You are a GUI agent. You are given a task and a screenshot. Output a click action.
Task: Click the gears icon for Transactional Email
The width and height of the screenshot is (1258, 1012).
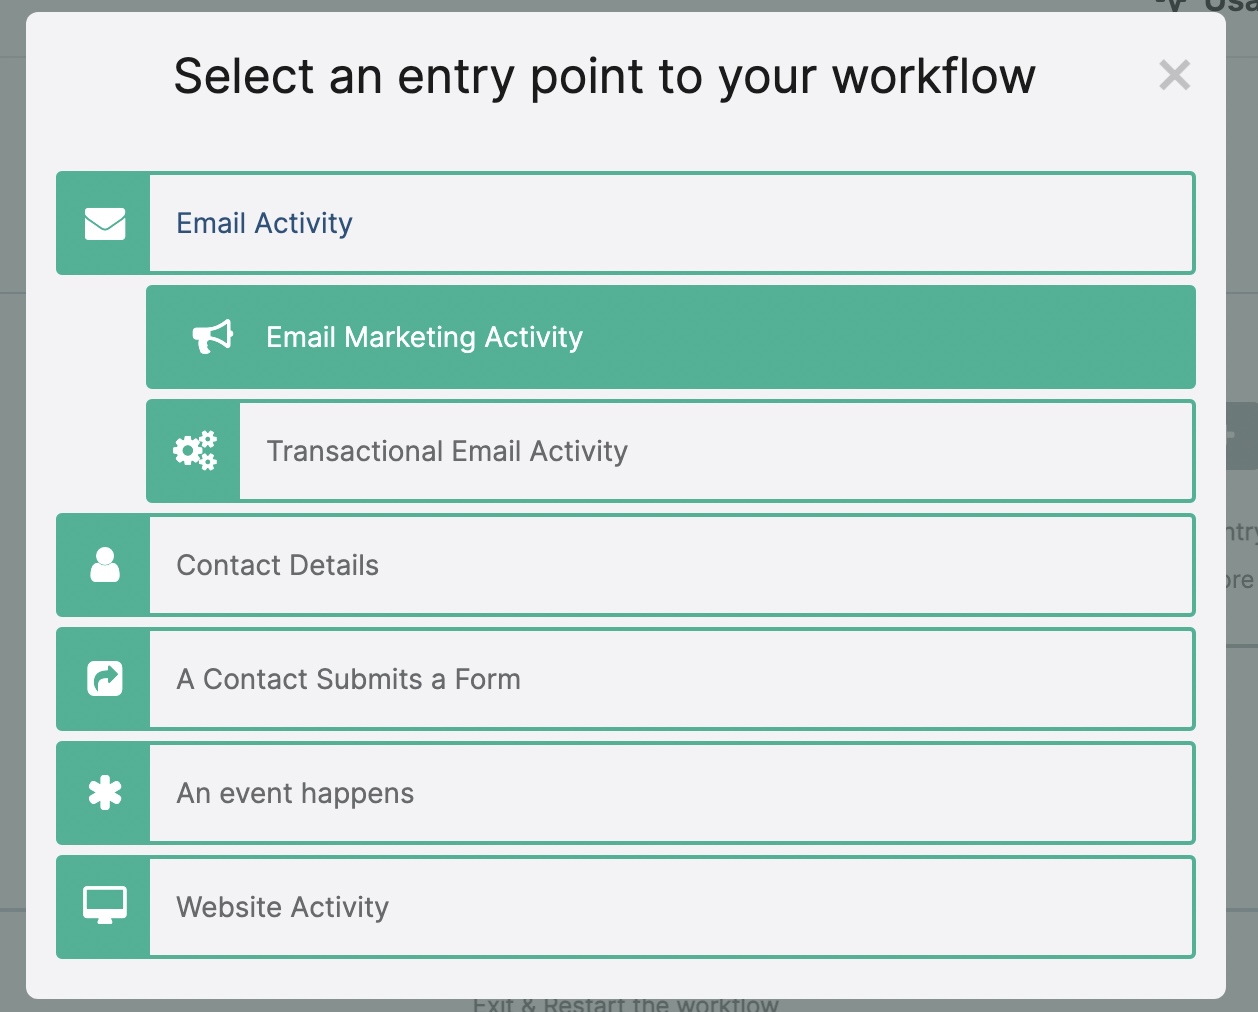pos(194,451)
